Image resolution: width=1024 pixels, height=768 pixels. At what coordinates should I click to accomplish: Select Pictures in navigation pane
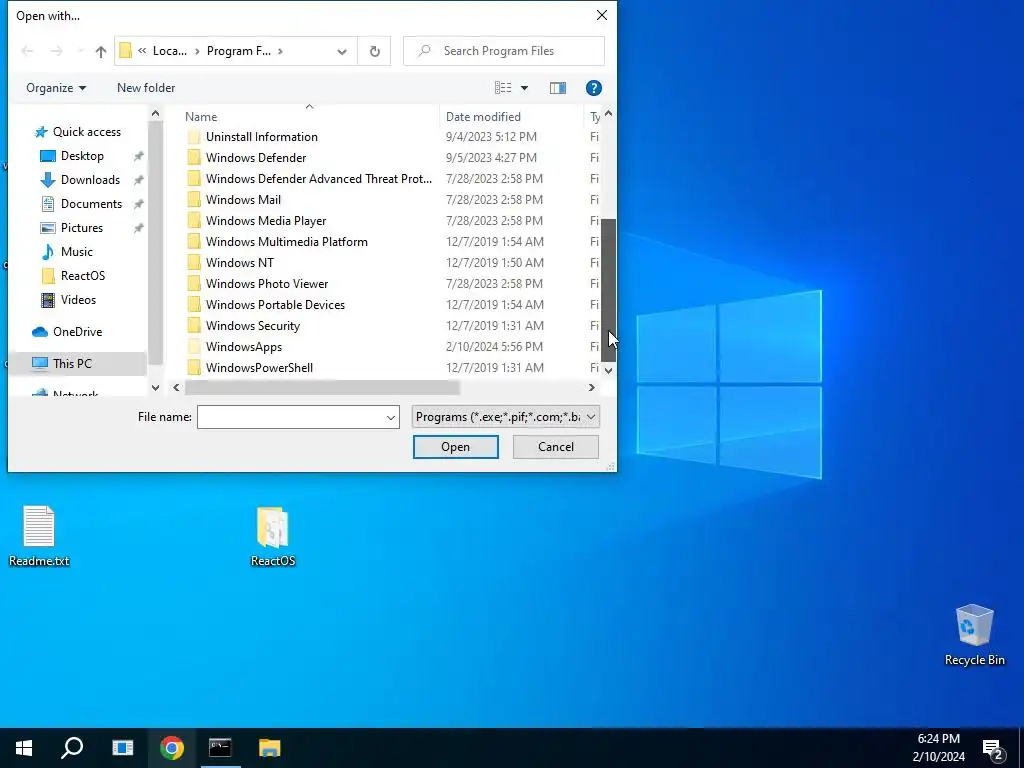(82, 228)
